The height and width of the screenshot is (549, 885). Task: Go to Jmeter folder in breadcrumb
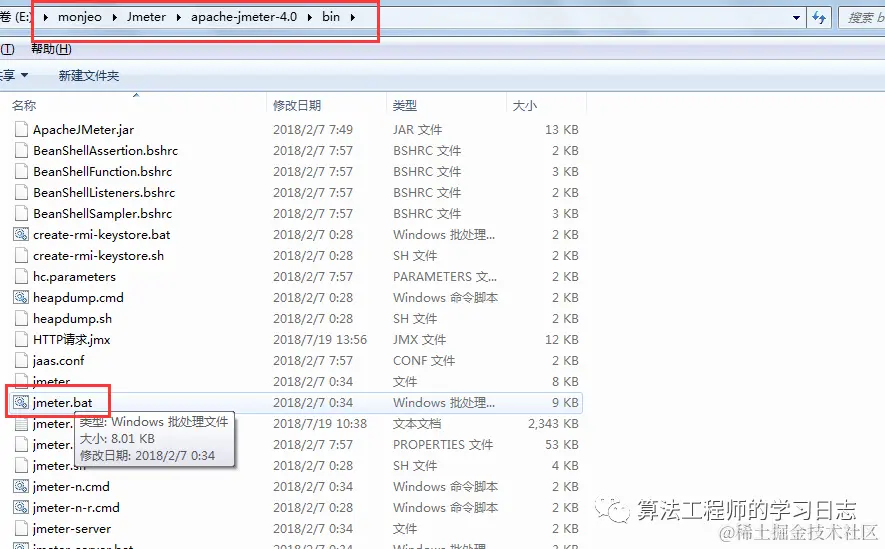[x=146, y=17]
